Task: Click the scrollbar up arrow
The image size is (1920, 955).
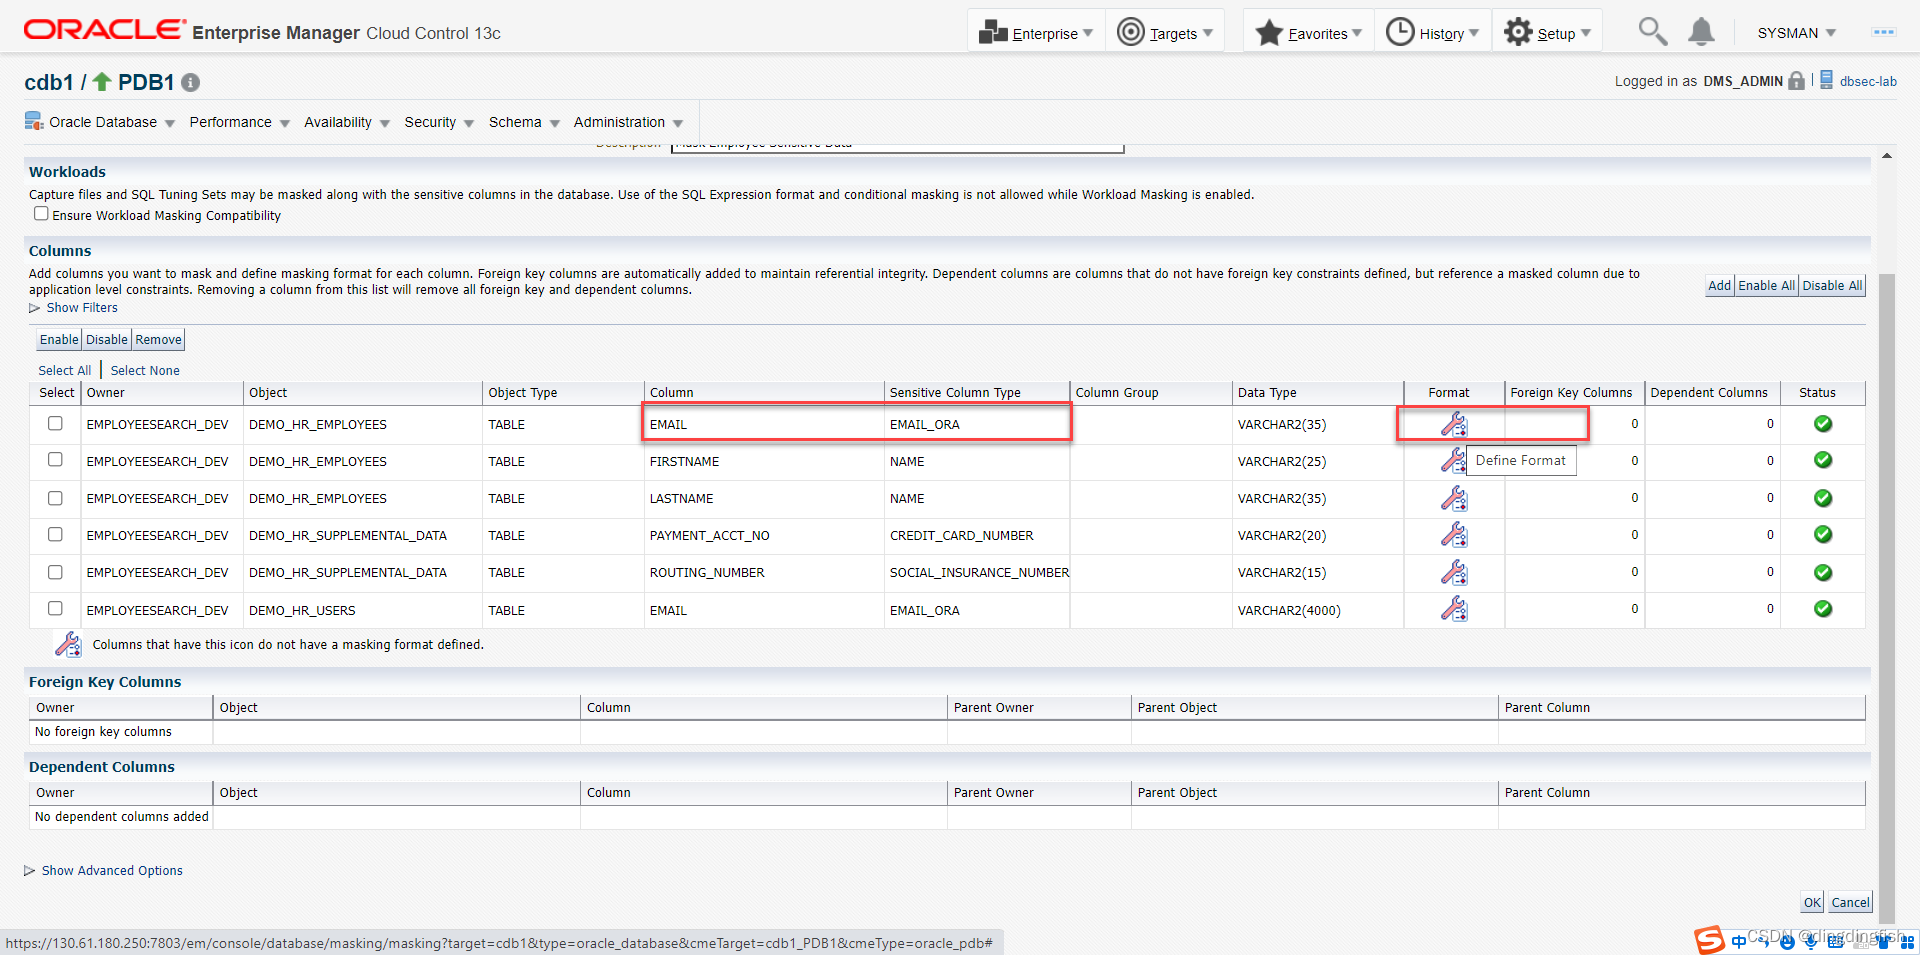Action: 1886,156
